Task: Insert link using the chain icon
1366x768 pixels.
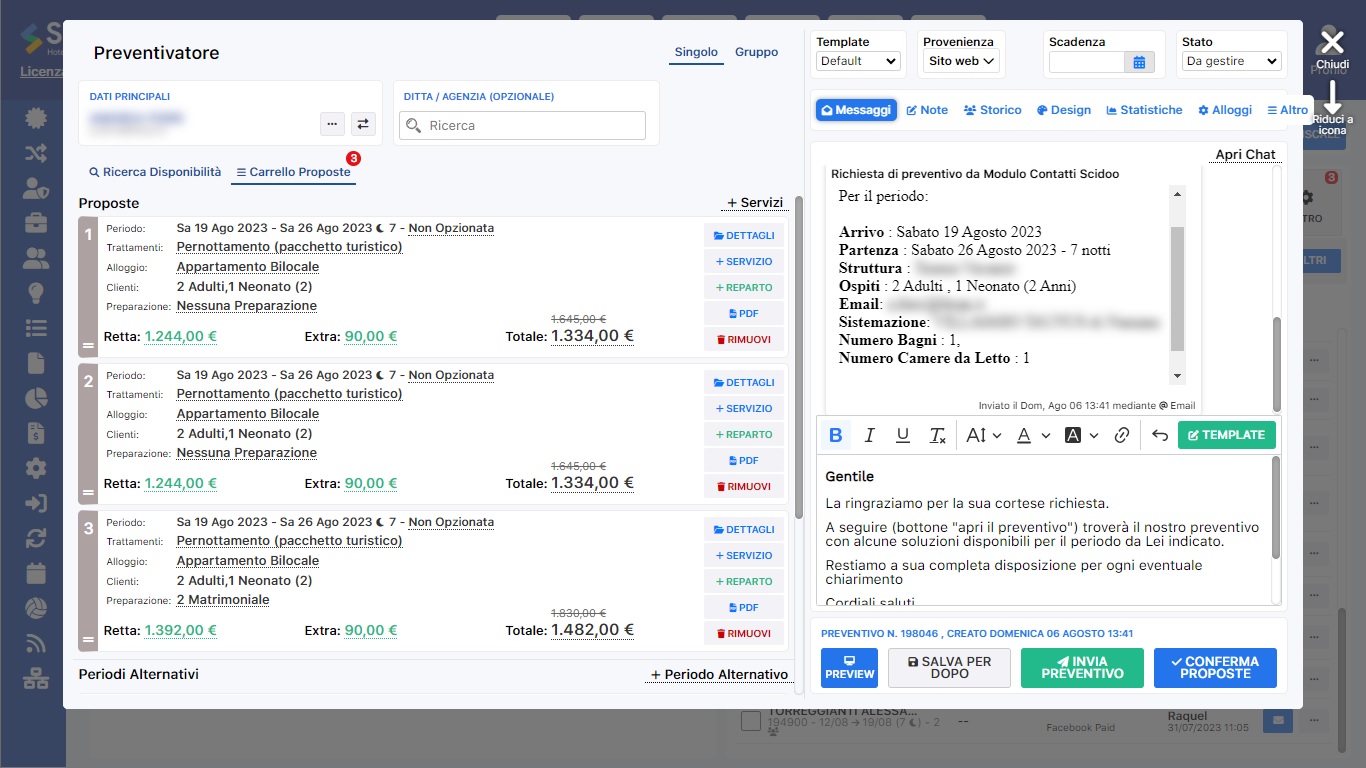Action: (x=1122, y=435)
